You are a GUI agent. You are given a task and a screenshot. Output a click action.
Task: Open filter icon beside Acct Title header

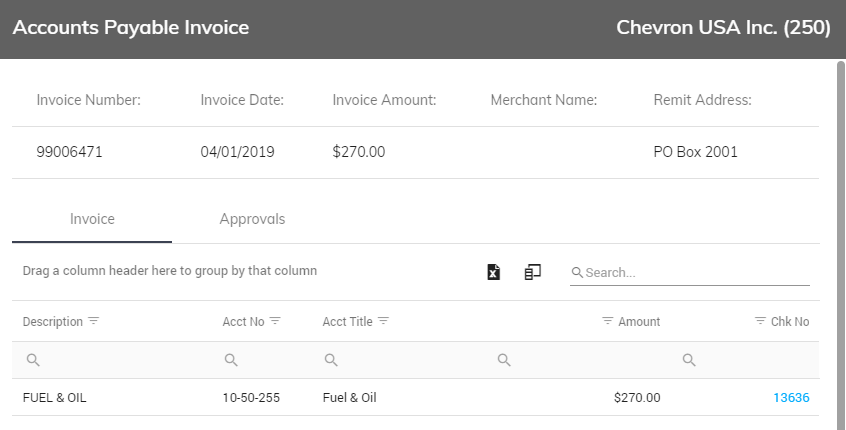click(384, 321)
